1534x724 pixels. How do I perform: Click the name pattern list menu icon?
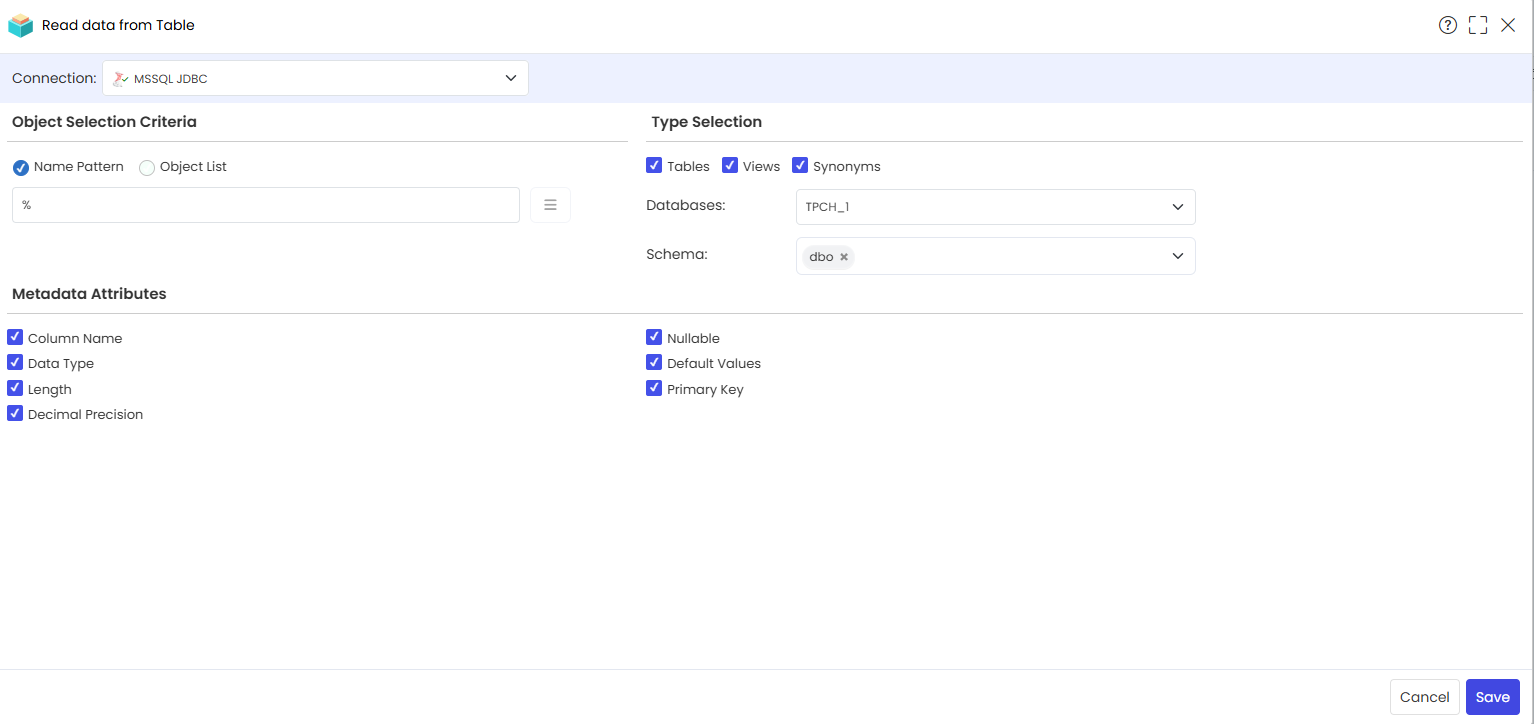550,205
